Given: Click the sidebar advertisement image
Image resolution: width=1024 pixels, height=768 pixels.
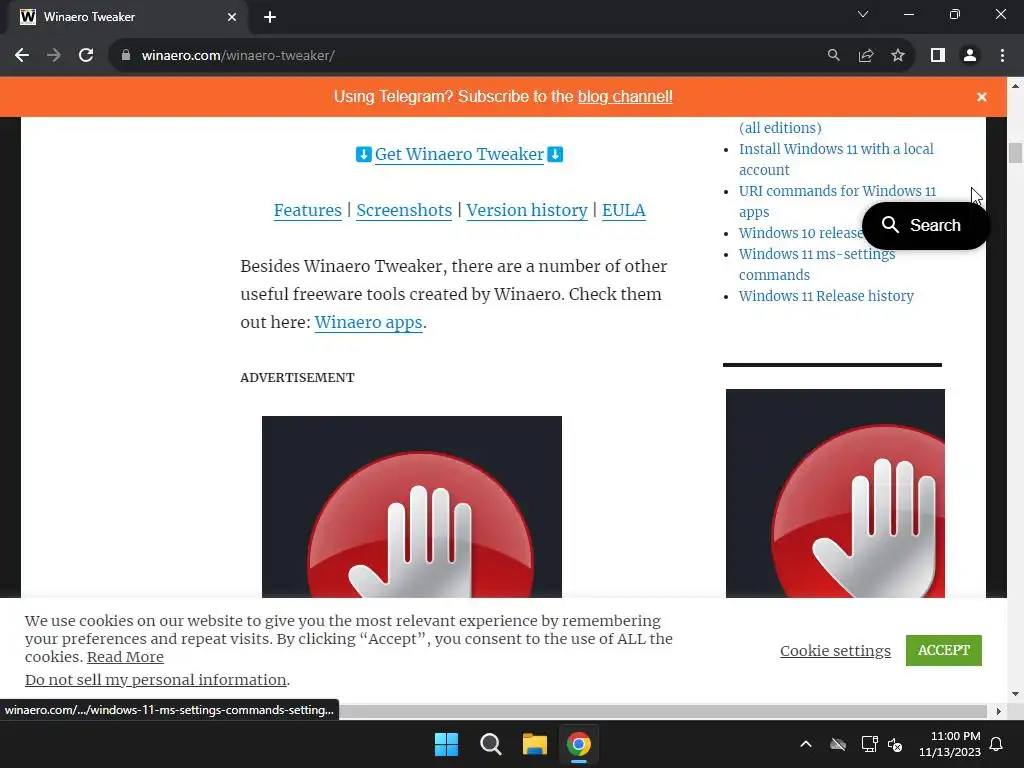Looking at the screenshot, I should click(x=835, y=493).
